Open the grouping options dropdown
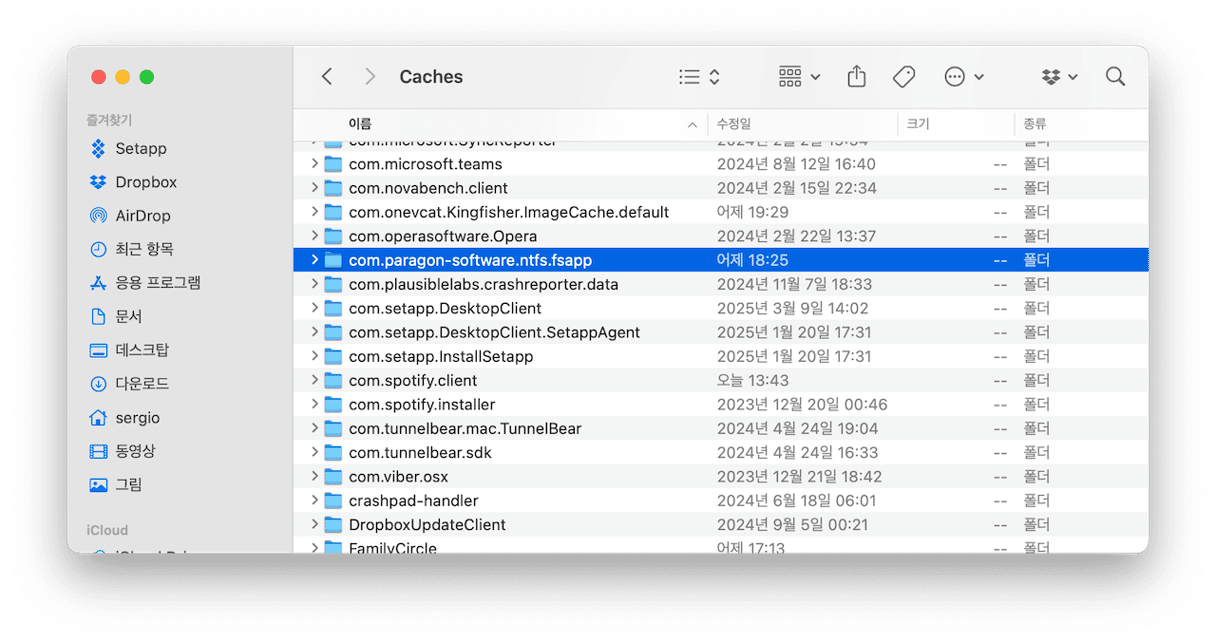This screenshot has height=642, width=1216. coord(799,77)
